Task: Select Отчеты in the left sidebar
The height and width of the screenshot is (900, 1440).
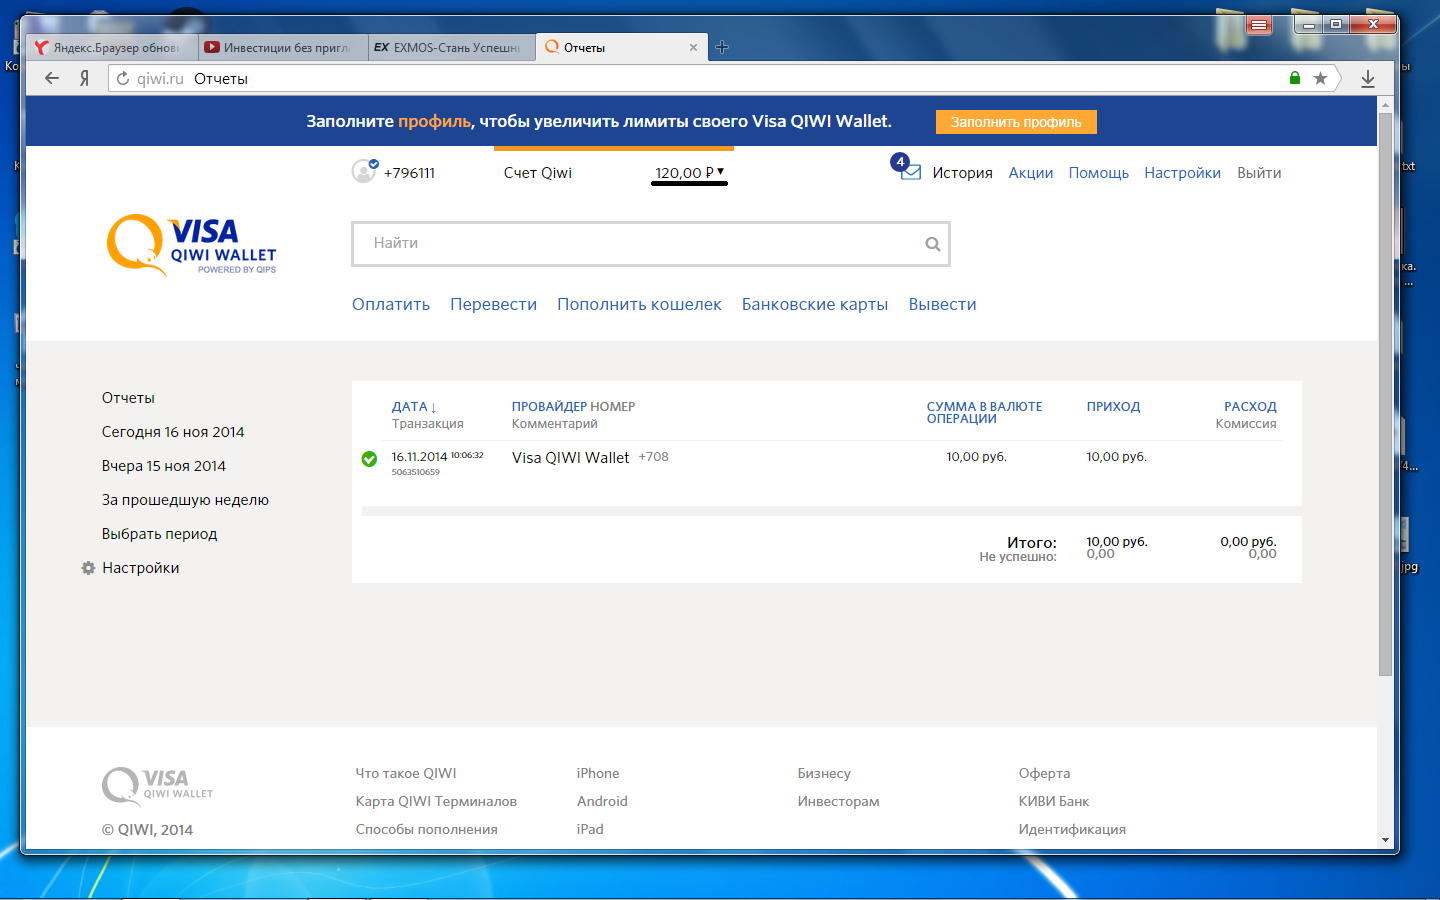Action: click(x=128, y=398)
